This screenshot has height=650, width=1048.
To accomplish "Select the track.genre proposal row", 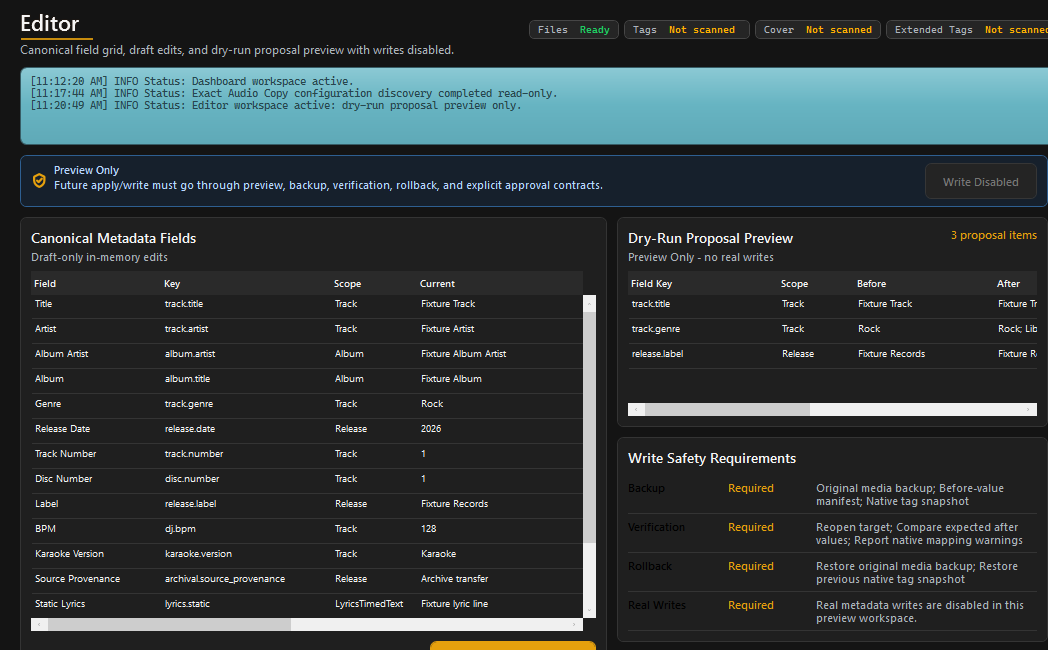I will click(x=832, y=329).
